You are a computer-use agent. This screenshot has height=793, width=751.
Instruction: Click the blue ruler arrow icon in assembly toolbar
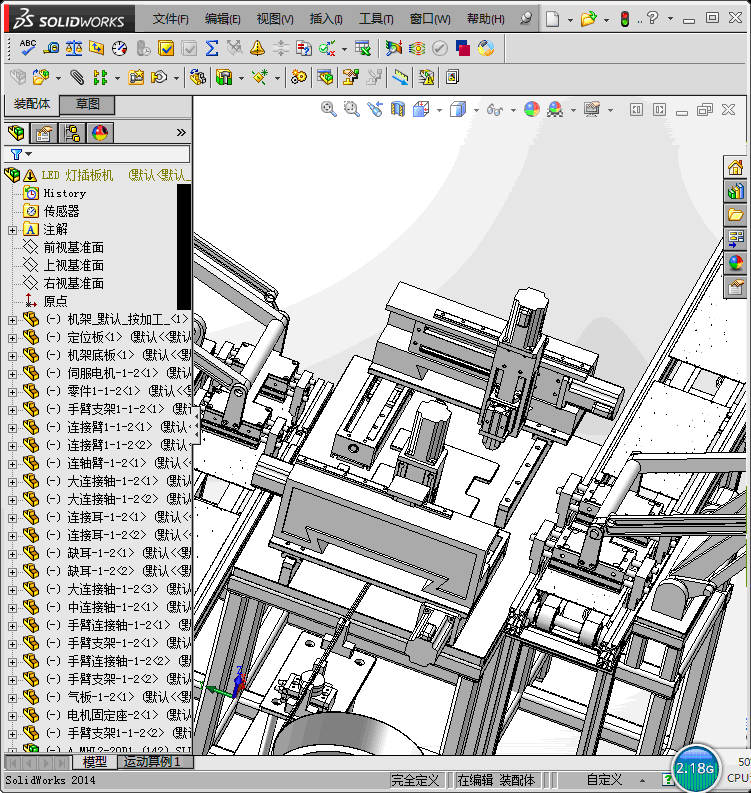400,77
